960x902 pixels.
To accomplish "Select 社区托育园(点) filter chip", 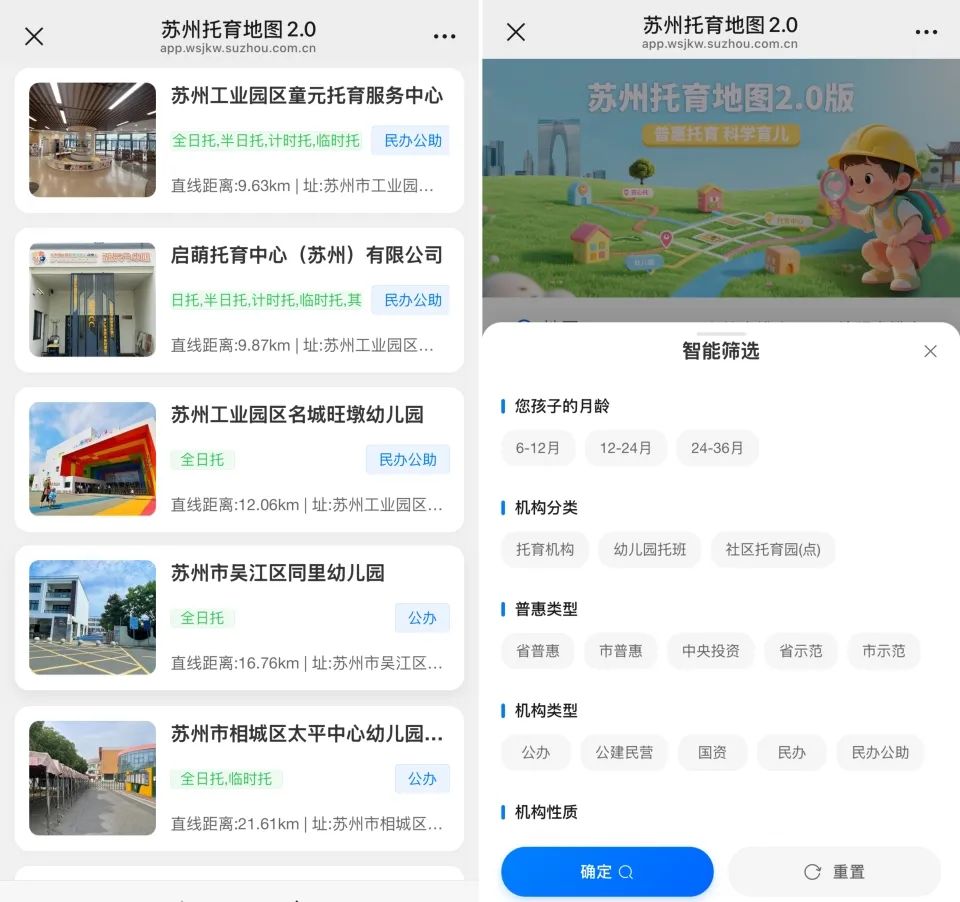I will [773, 550].
